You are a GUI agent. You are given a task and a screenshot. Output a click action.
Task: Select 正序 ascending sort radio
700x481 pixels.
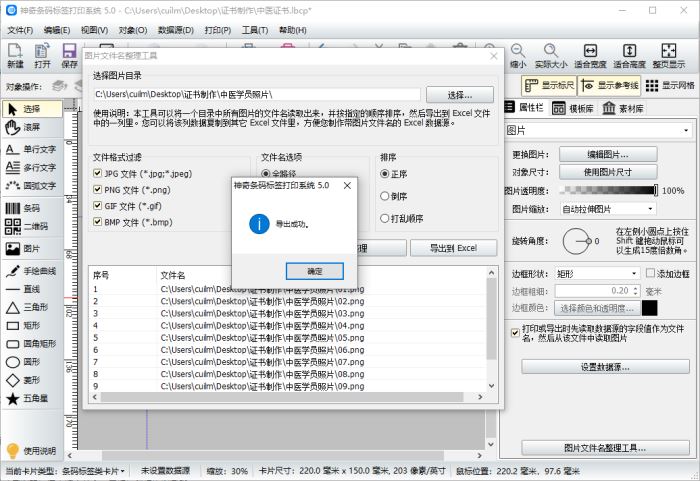pos(384,174)
